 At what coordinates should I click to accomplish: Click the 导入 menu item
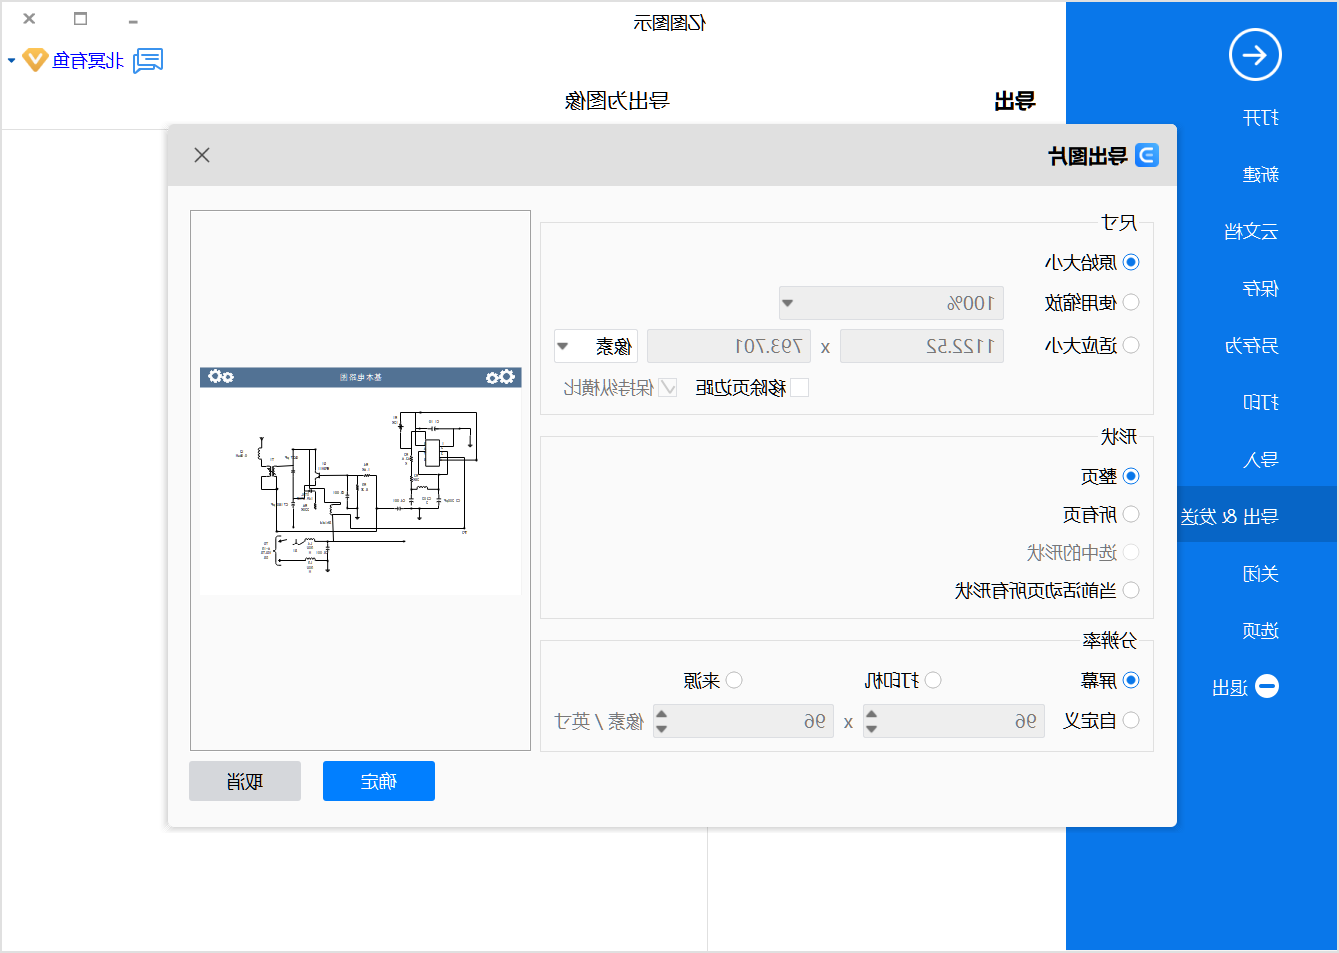coord(1261,460)
